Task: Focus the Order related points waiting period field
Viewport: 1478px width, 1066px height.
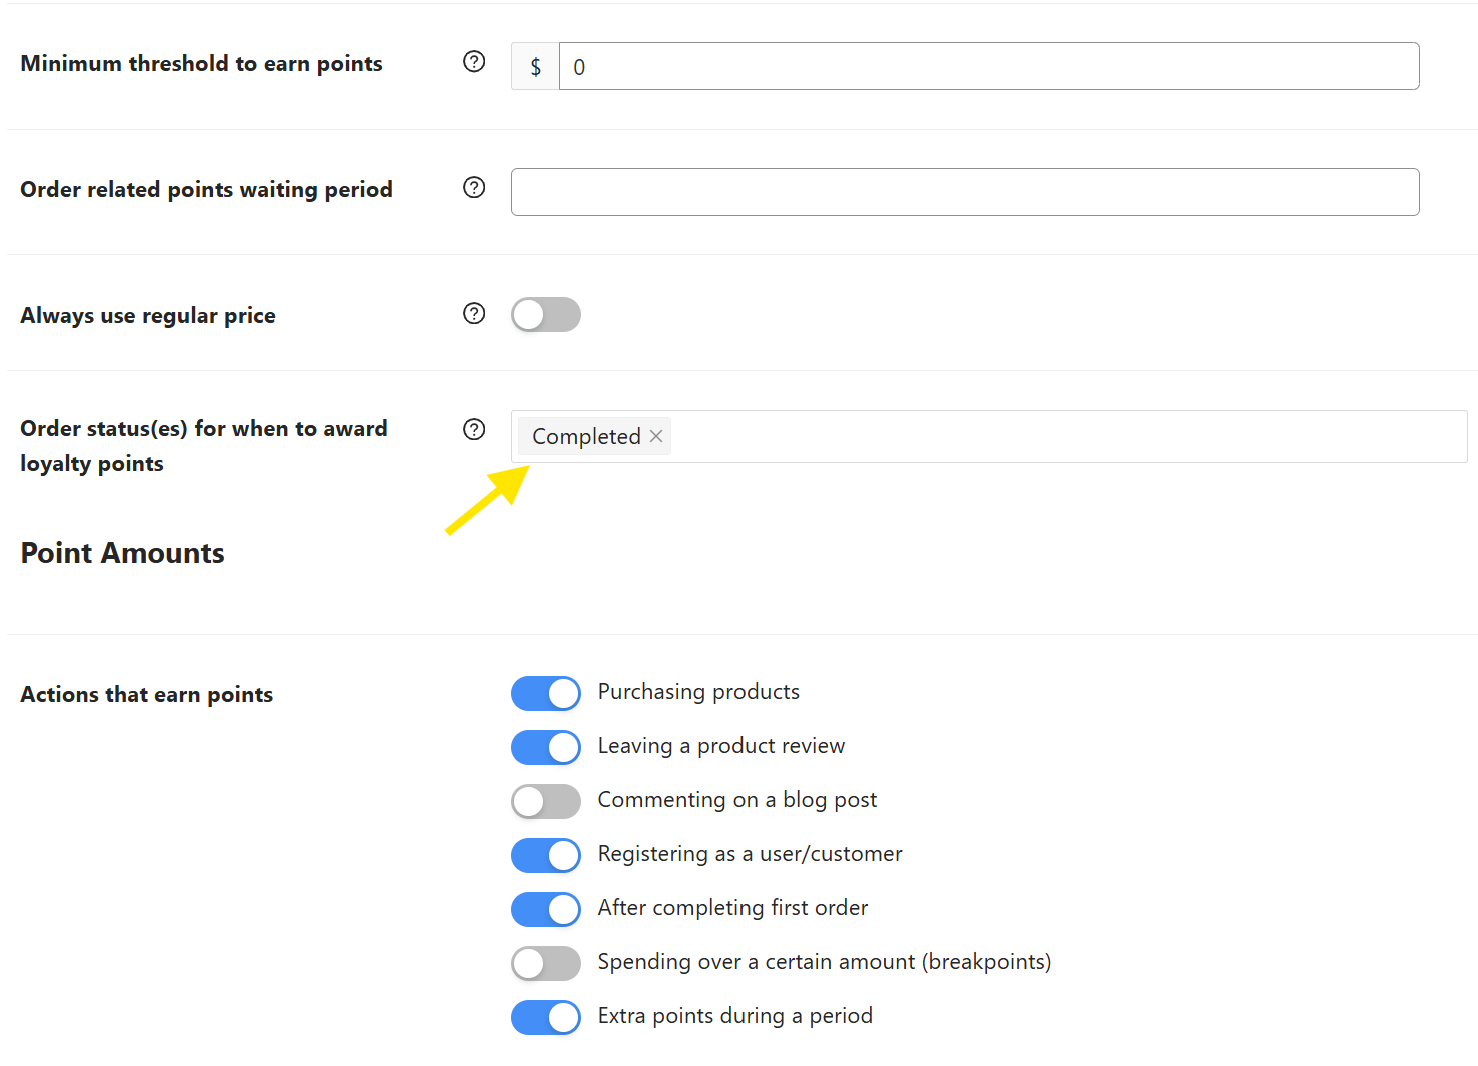Action: [x=964, y=192]
